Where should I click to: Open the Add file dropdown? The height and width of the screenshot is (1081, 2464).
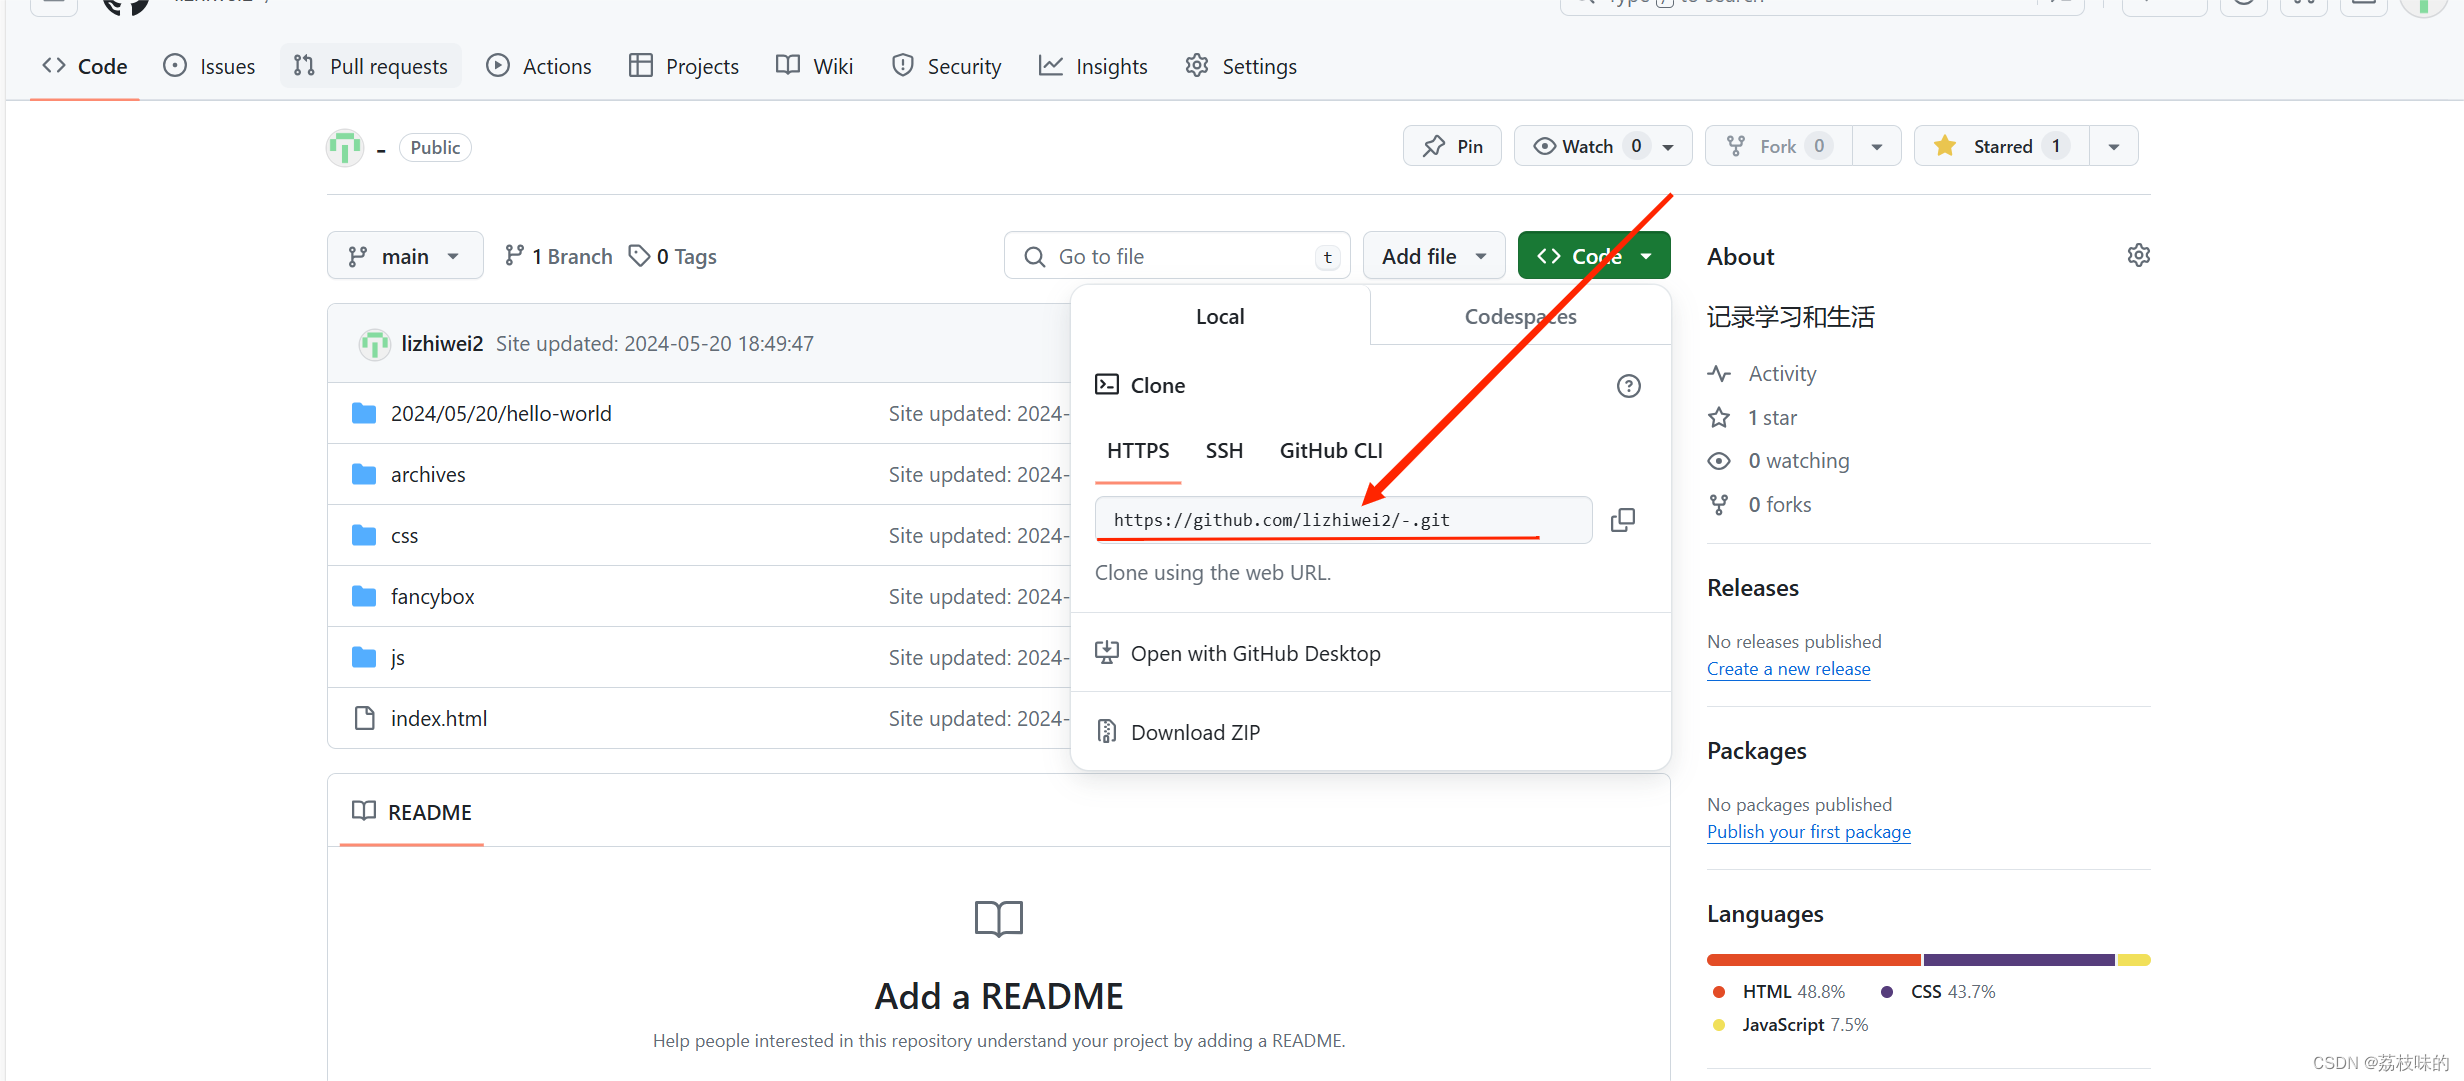tap(1434, 256)
